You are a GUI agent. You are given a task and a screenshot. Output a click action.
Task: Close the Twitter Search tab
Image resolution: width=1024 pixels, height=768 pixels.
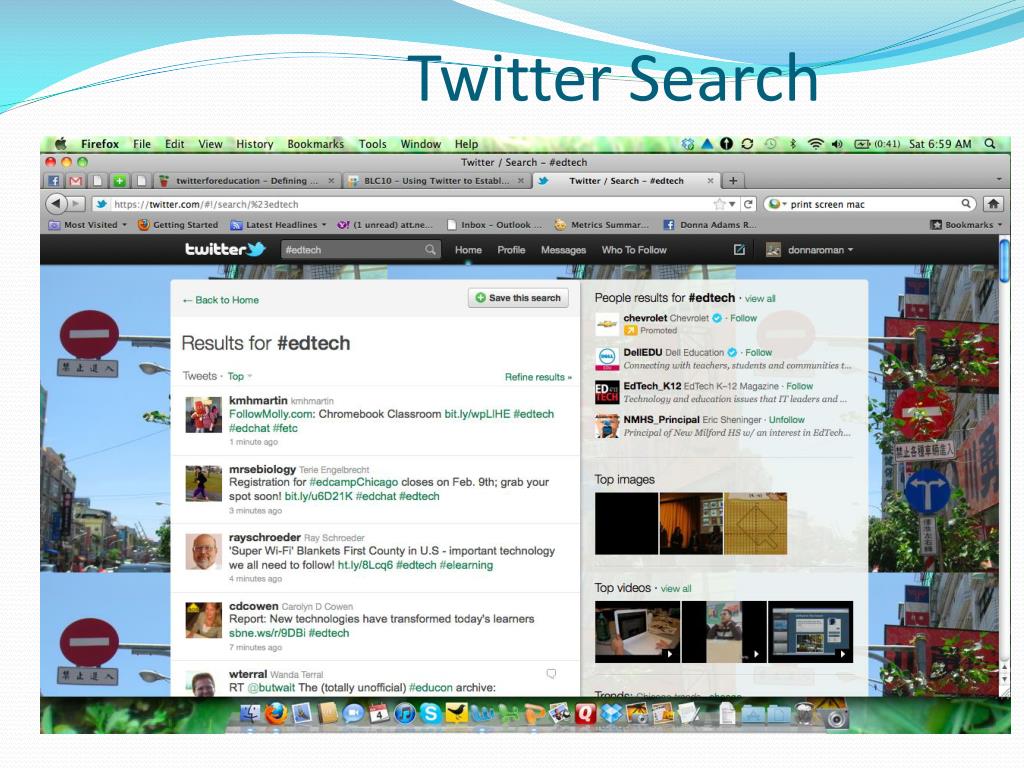[710, 181]
